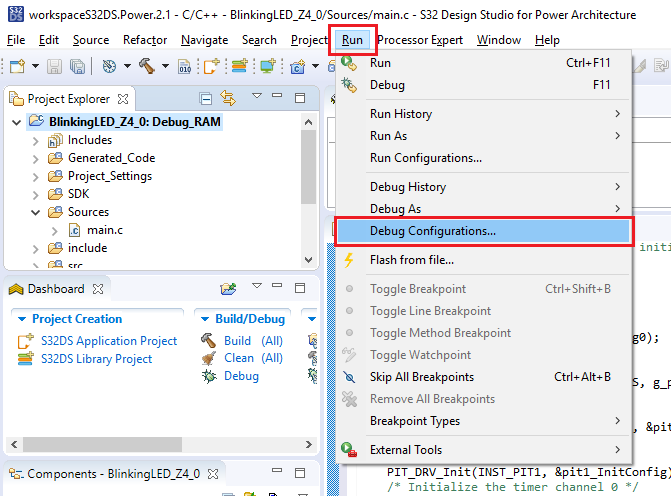Minimize the Dashboard panel
This screenshot has width=671, height=496.
coord(277,285)
